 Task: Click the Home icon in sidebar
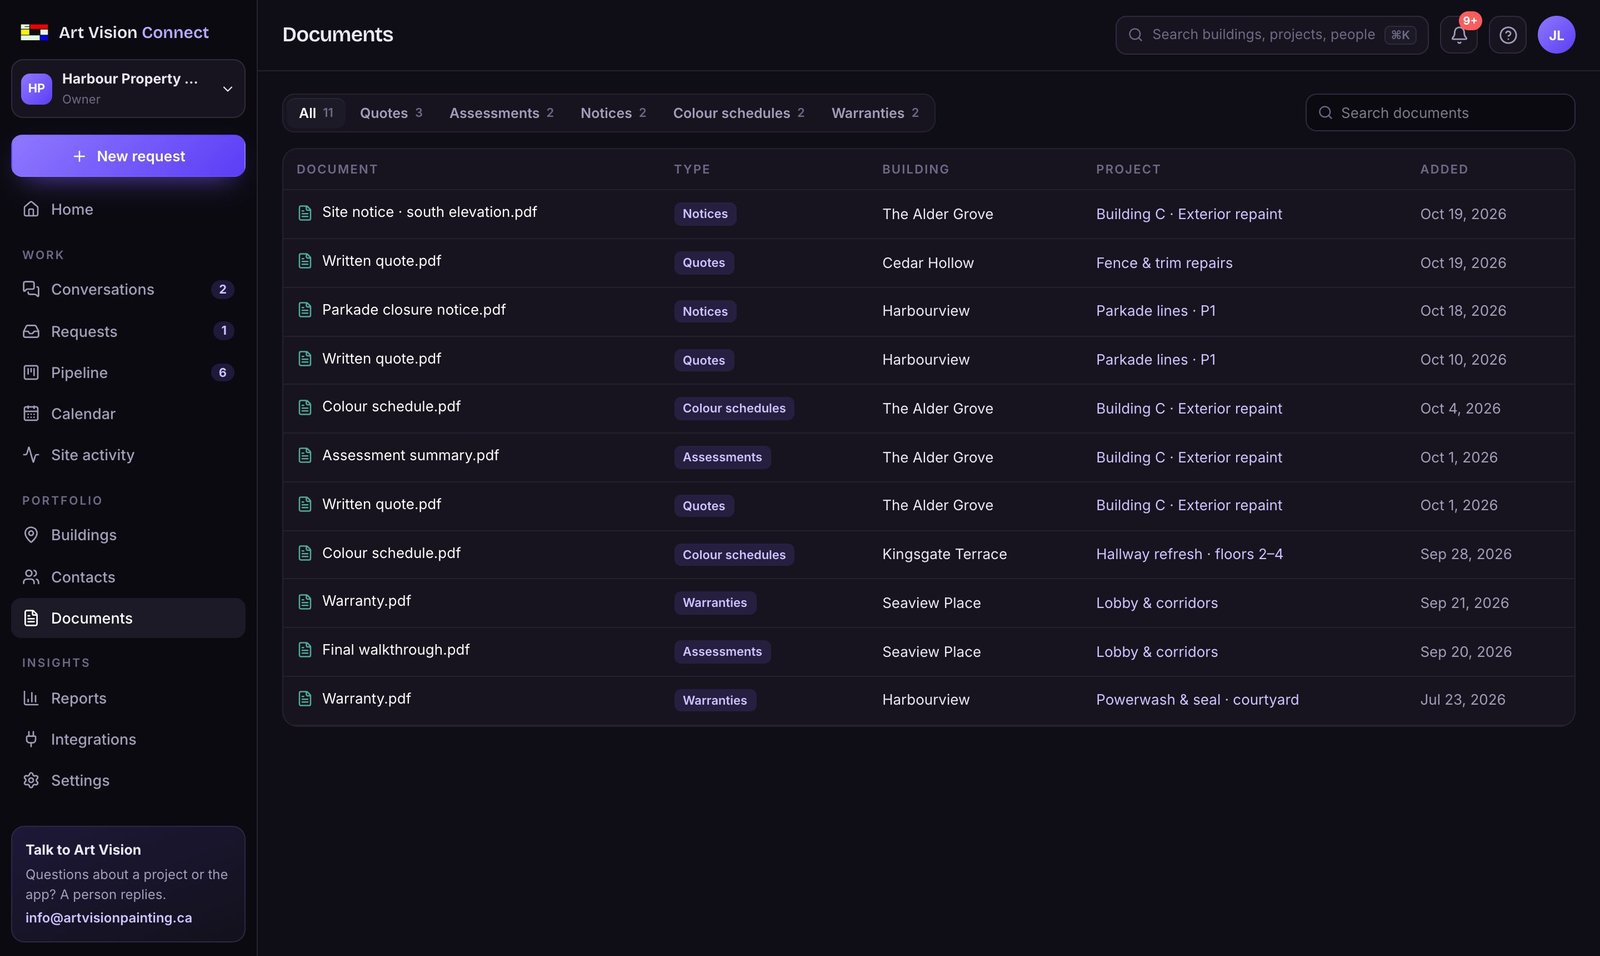click(31, 209)
